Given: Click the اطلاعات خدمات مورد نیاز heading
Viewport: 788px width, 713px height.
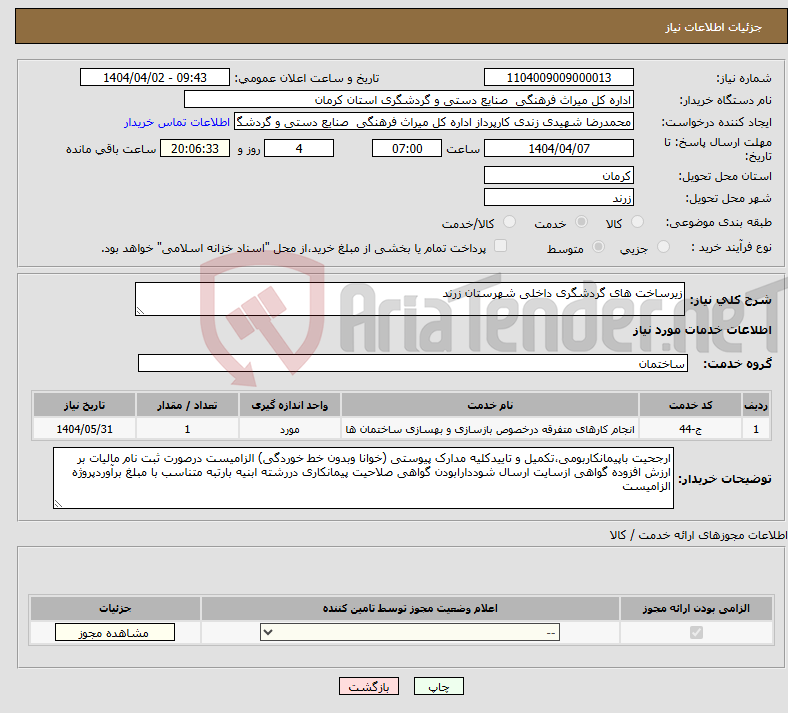Looking at the screenshot, I should (702, 330).
